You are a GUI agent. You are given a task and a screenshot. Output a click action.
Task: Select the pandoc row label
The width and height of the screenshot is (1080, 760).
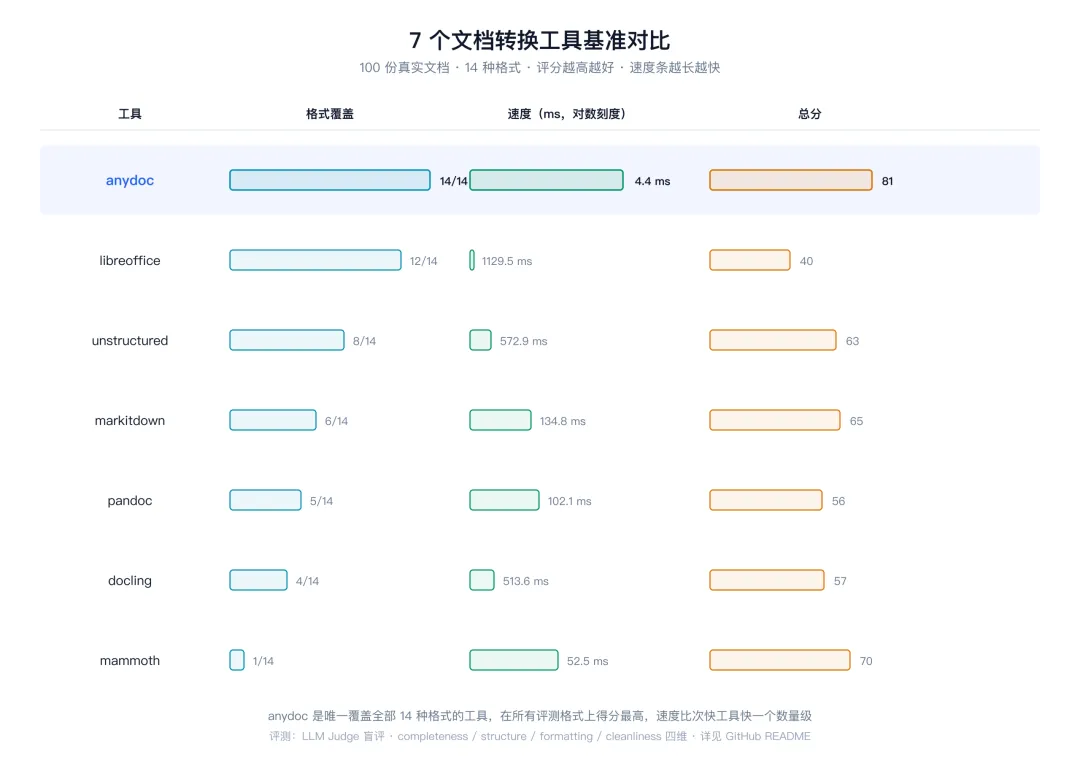point(129,500)
